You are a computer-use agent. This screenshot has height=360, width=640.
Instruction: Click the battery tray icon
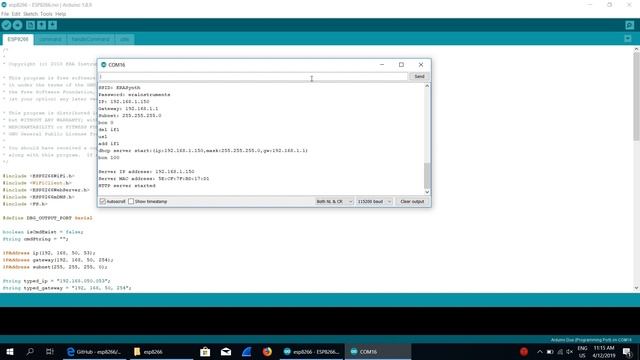pos(550,352)
